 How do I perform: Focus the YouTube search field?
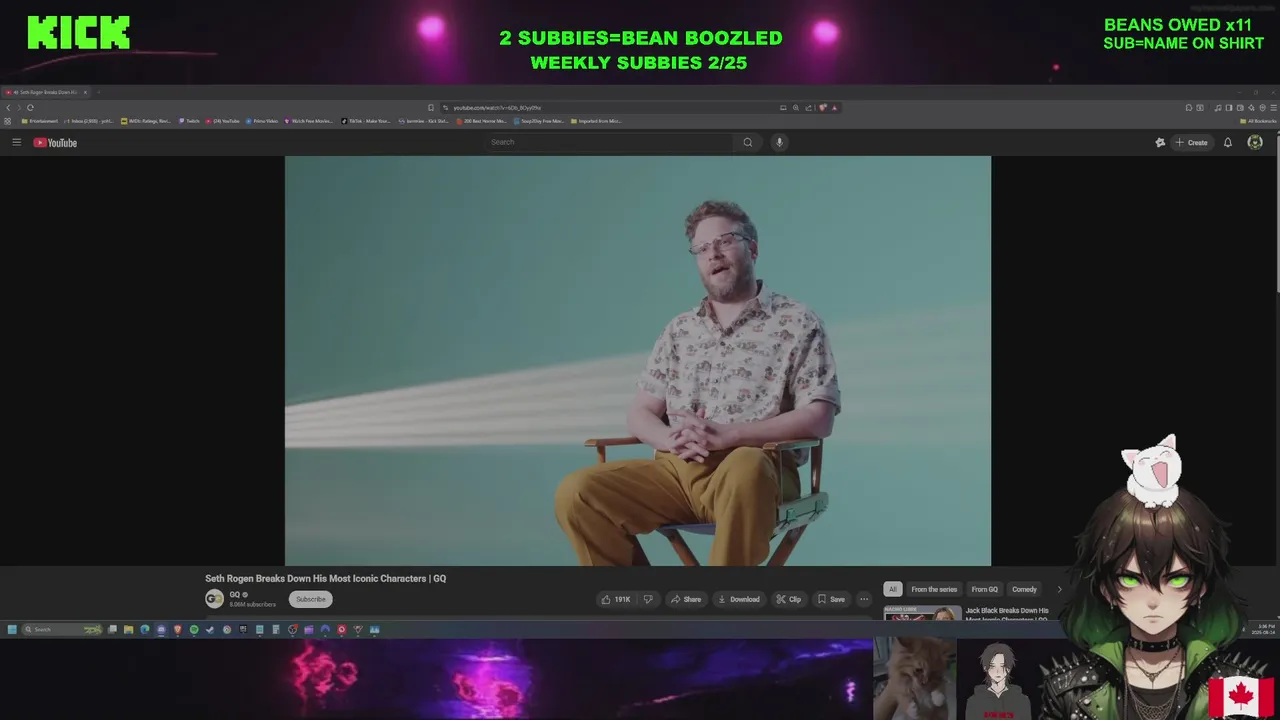point(610,142)
